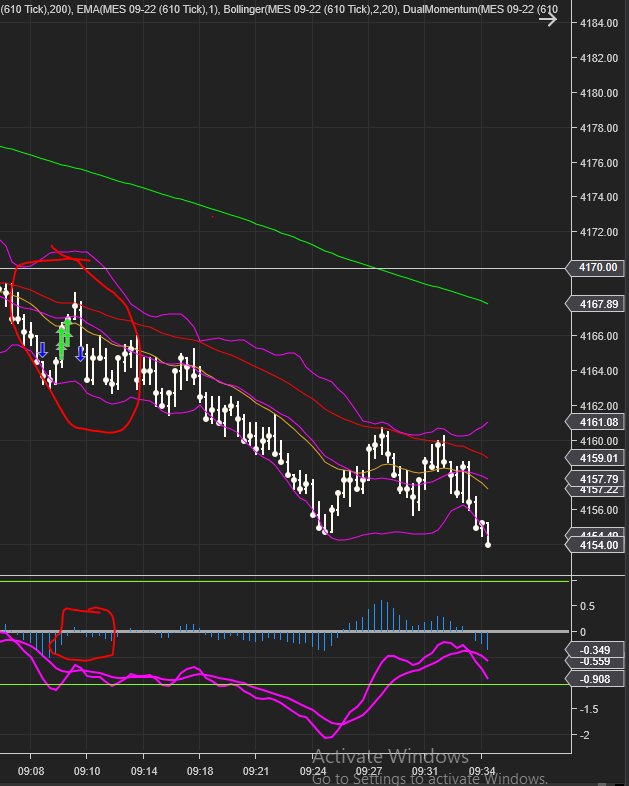
Task: Click the right arrow icon at chart top
Action: click(548, 20)
